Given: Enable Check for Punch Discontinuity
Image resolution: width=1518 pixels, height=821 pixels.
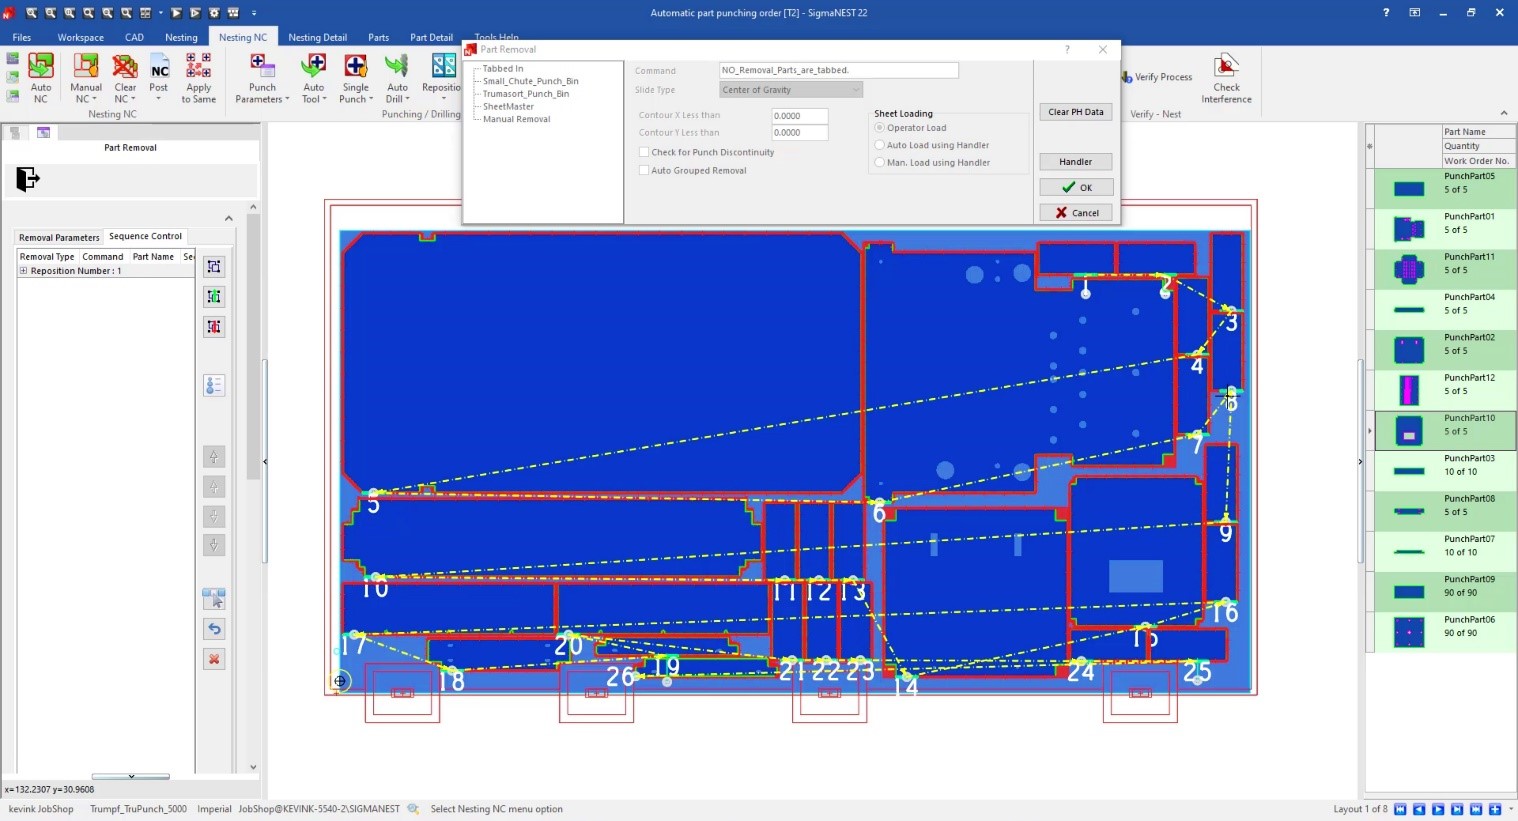Looking at the screenshot, I should [644, 152].
